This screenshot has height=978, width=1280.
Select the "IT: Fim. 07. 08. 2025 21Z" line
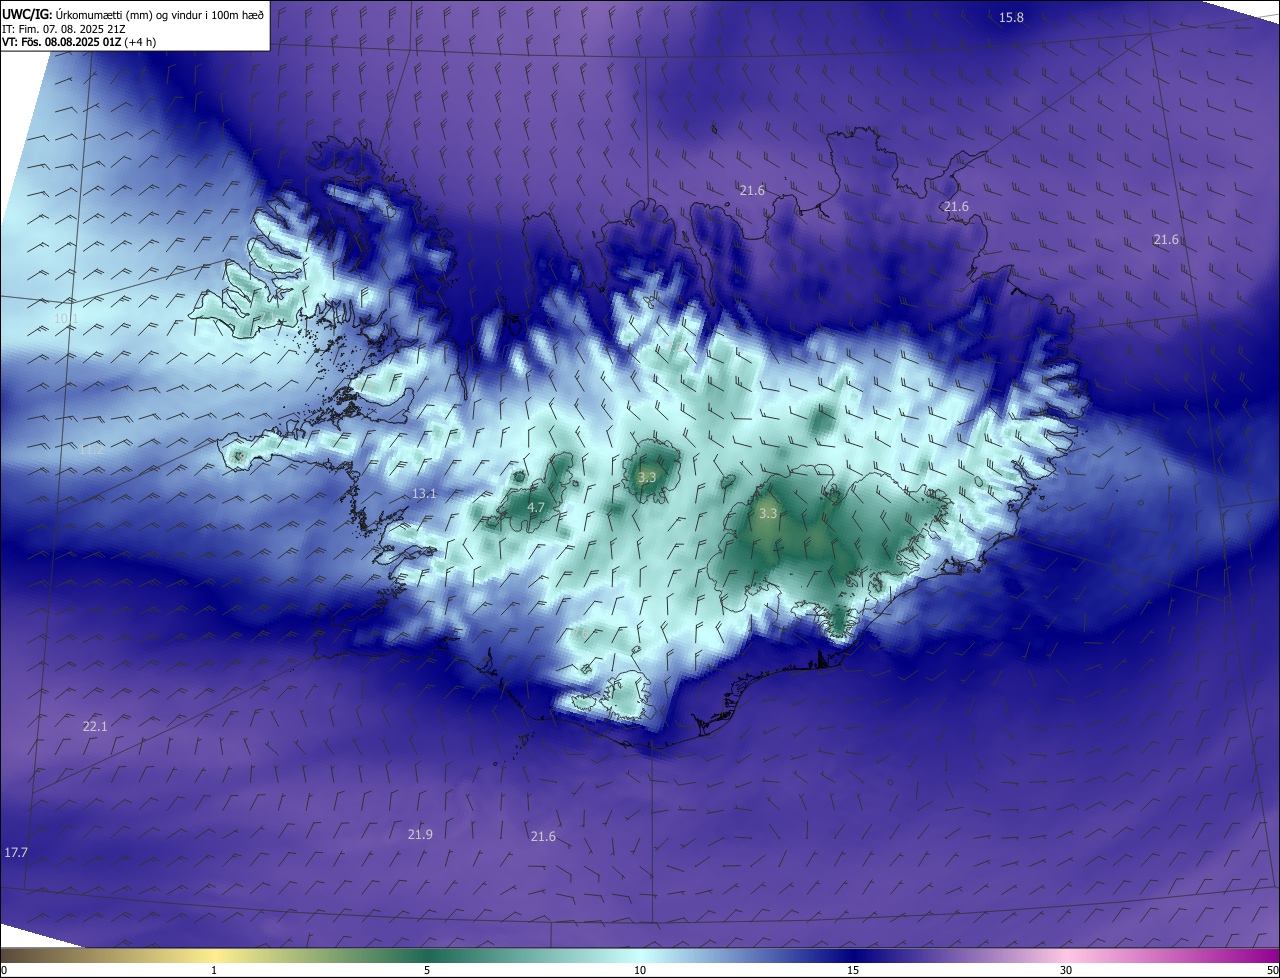(x=63, y=29)
